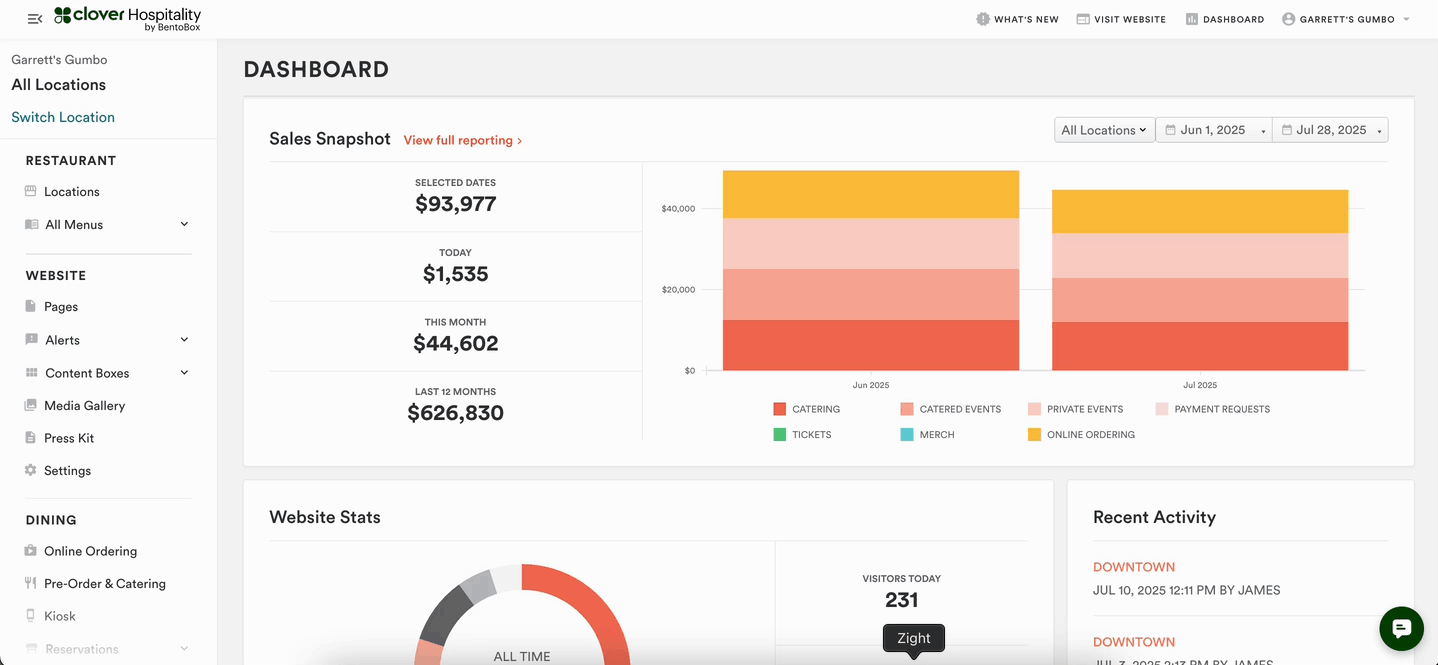Open the chat support widget
Viewport: 1438px width, 665px height.
click(x=1401, y=628)
